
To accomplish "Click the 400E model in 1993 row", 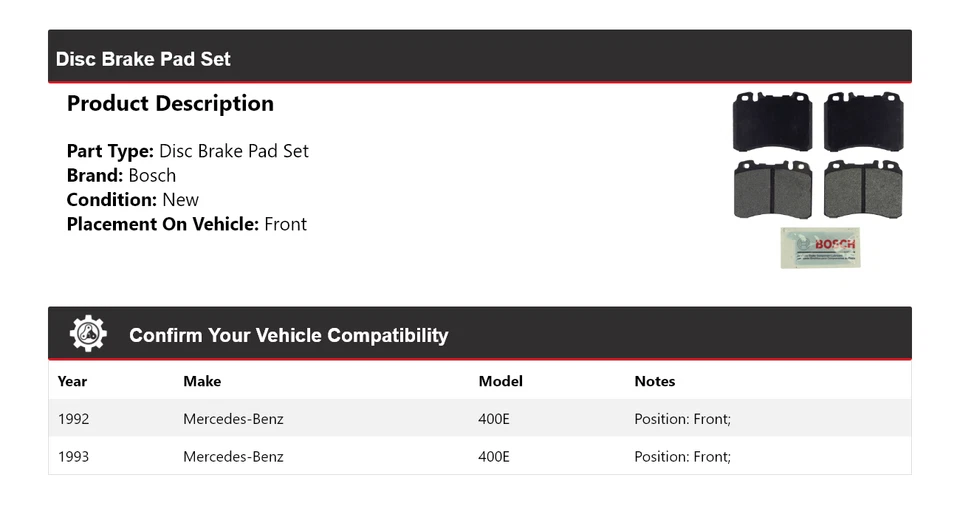I will pos(494,457).
